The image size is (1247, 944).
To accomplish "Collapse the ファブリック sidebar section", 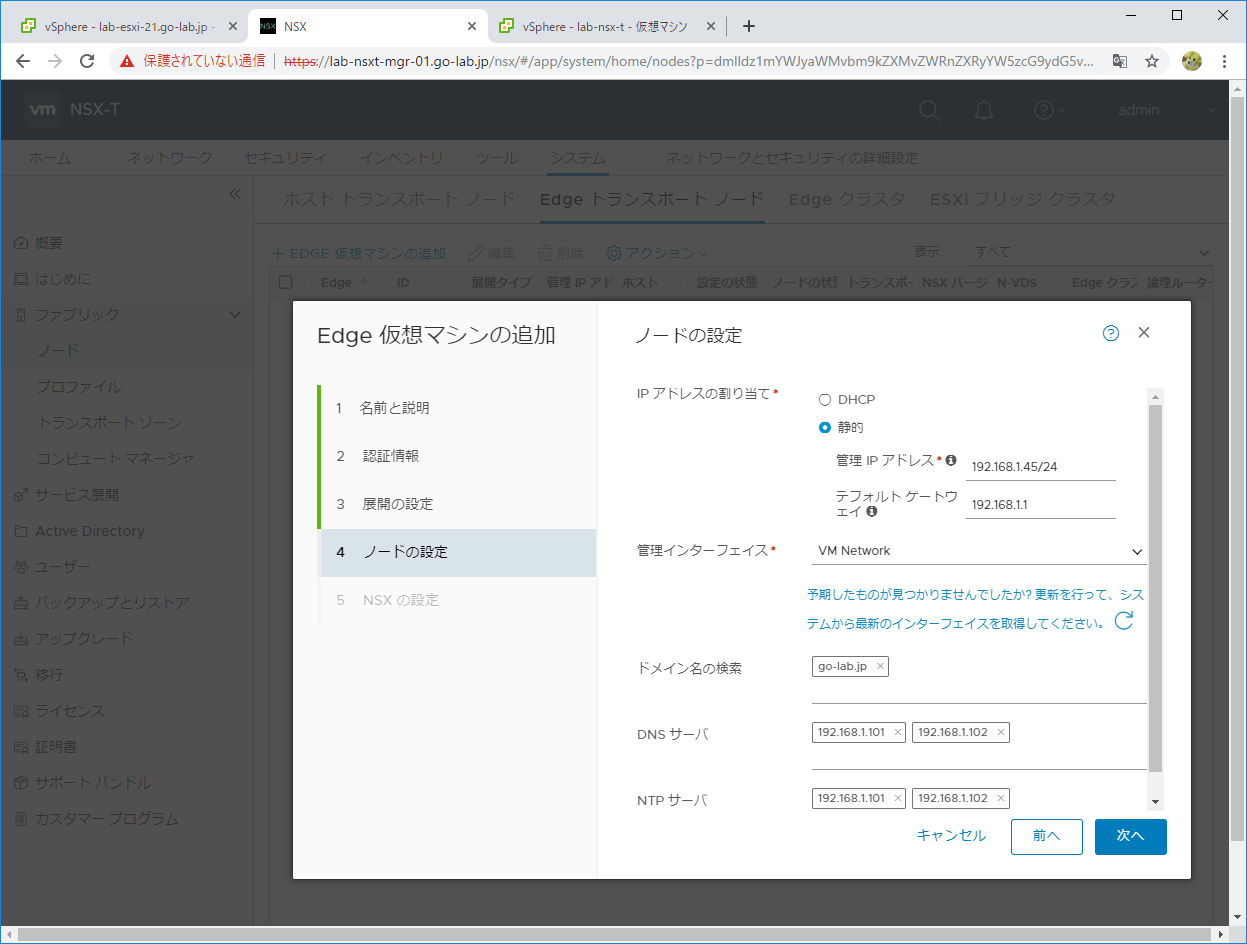I will coord(235,315).
